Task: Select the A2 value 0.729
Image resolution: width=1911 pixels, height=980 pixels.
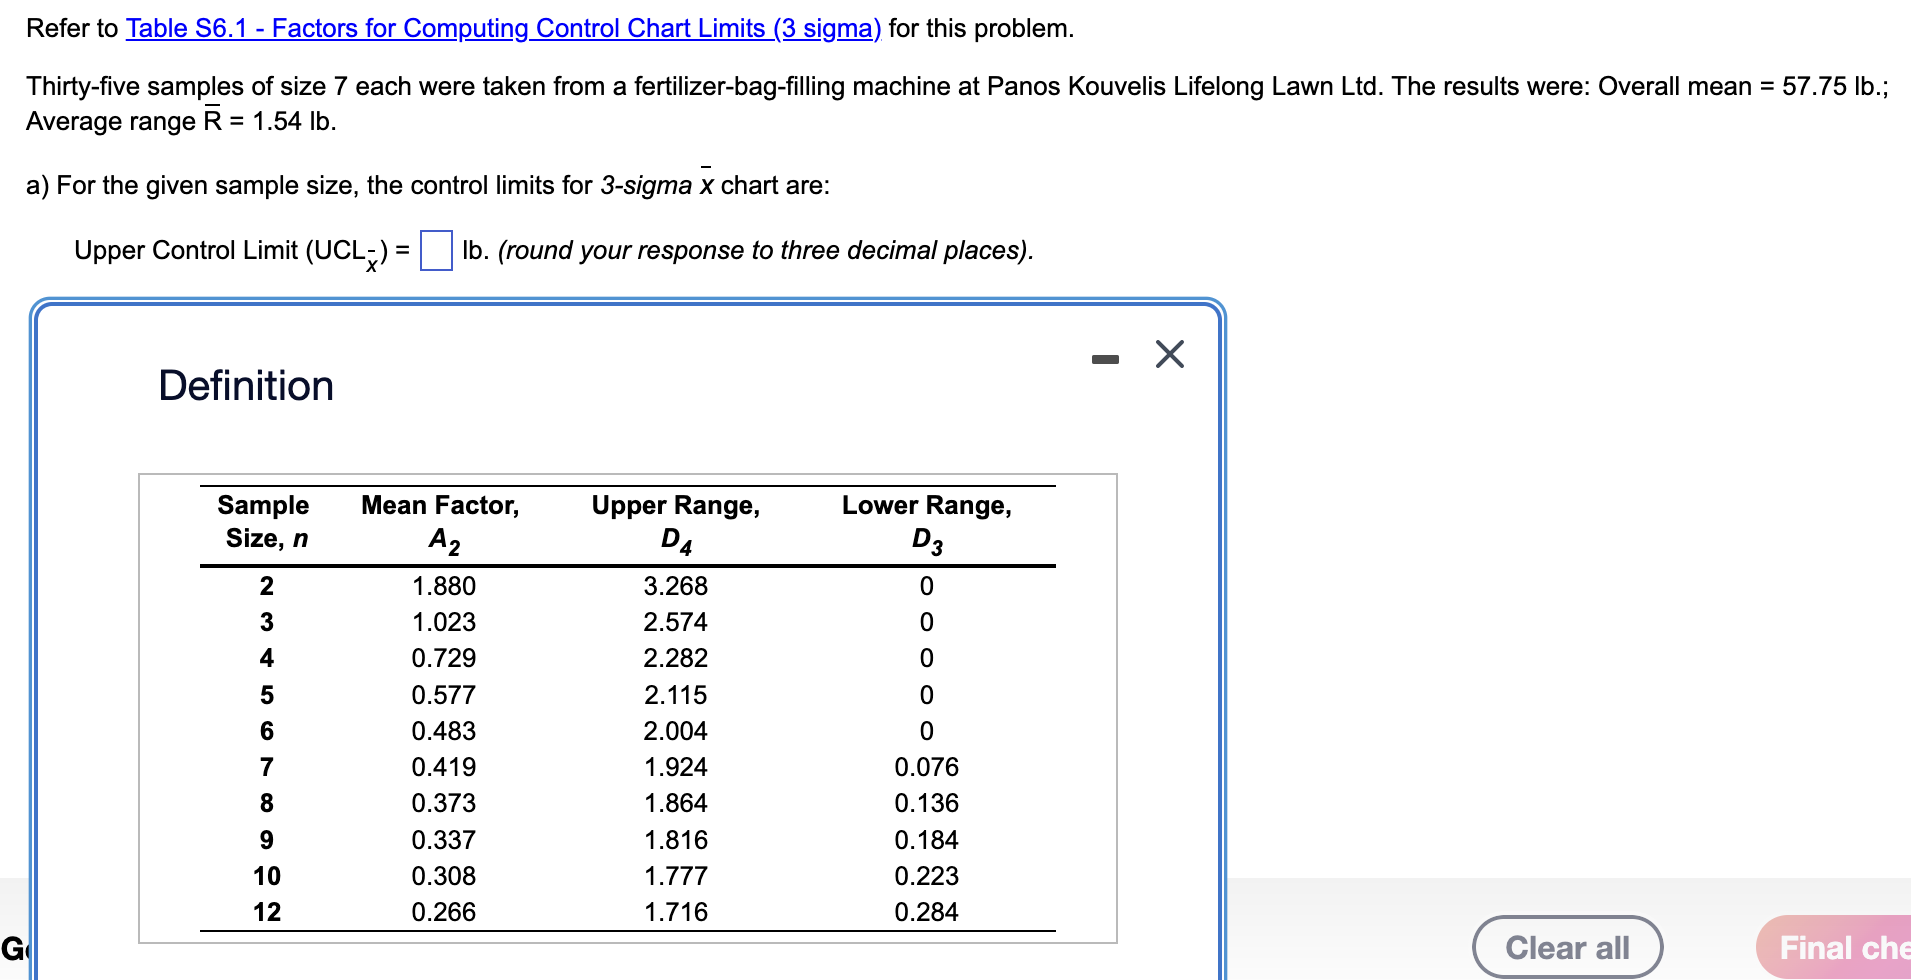Action: (x=444, y=658)
